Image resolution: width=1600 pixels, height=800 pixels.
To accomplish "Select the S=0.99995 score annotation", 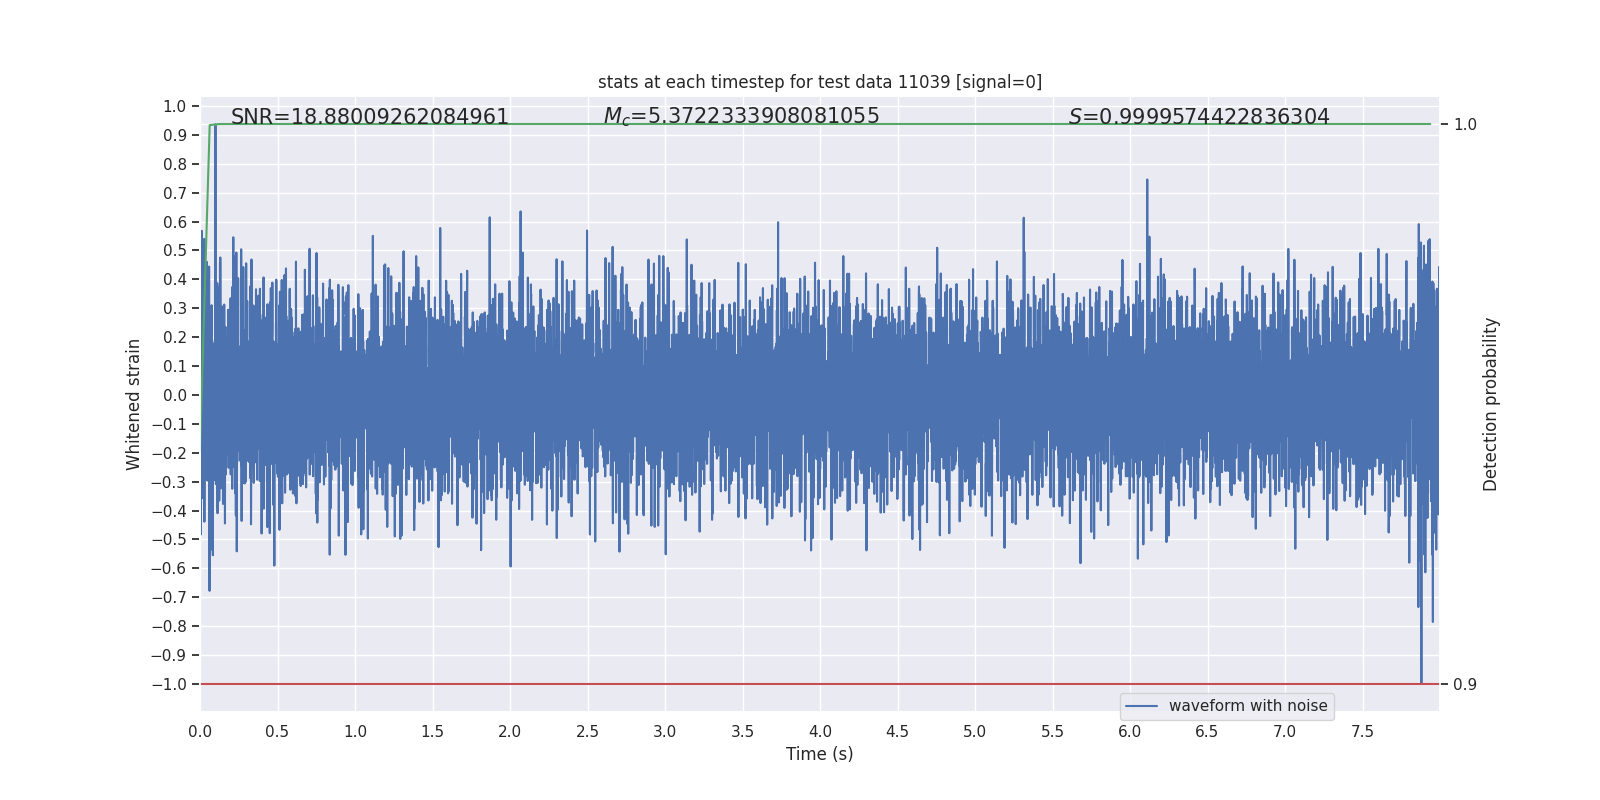I will click(1199, 117).
